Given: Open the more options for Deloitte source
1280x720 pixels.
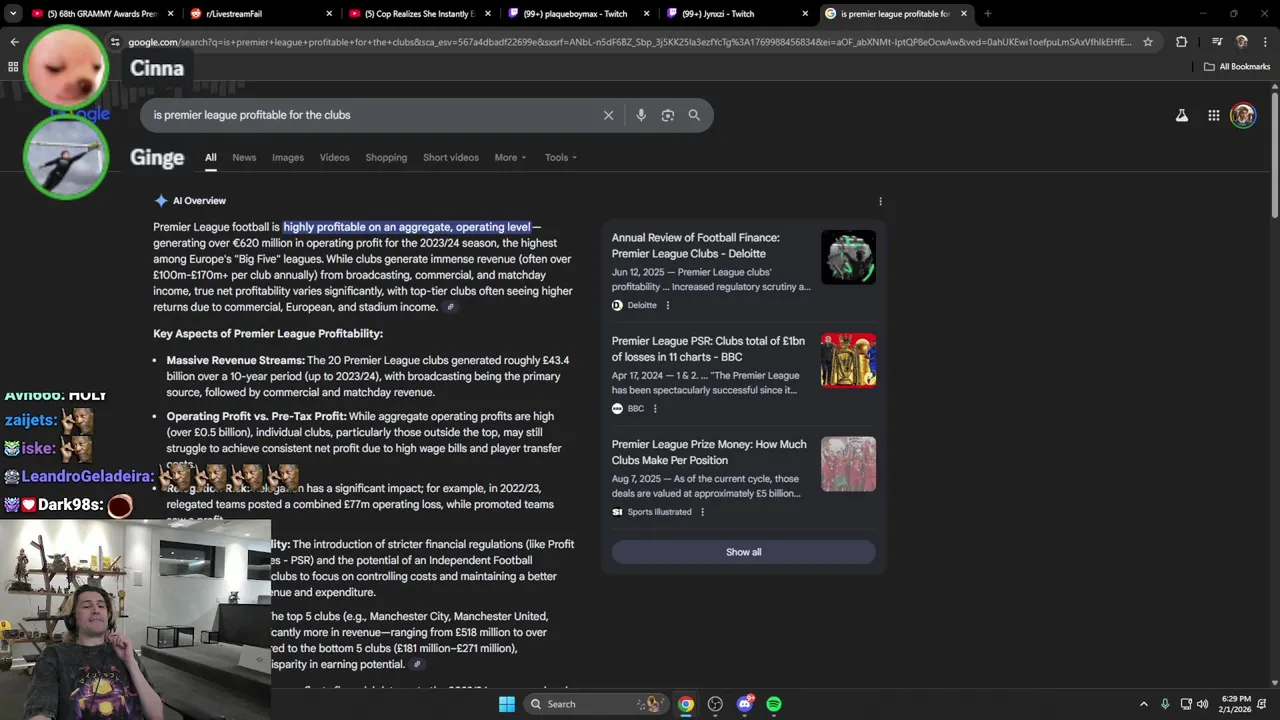Looking at the screenshot, I should coord(668,305).
